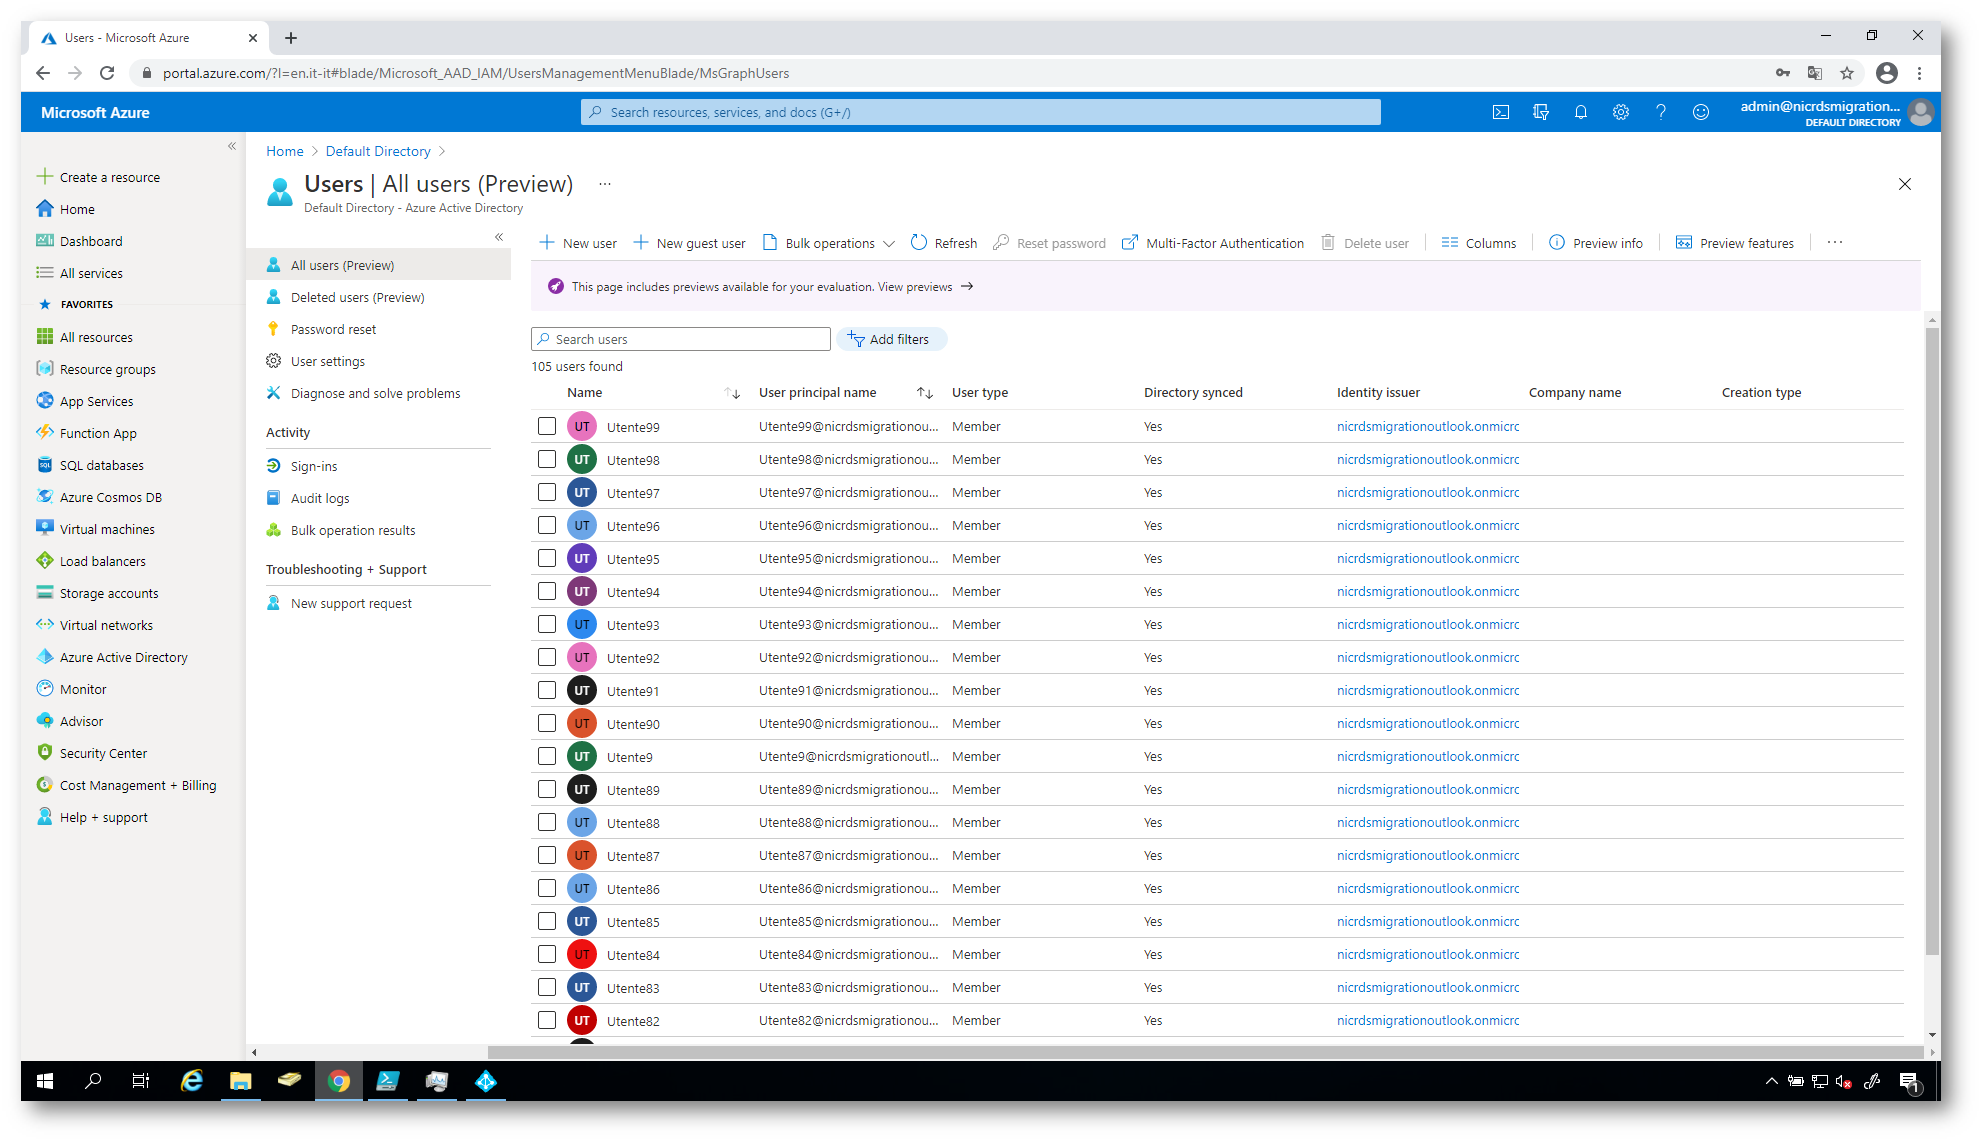
Task: Open Virtual machines in sidebar
Action: click(x=107, y=529)
